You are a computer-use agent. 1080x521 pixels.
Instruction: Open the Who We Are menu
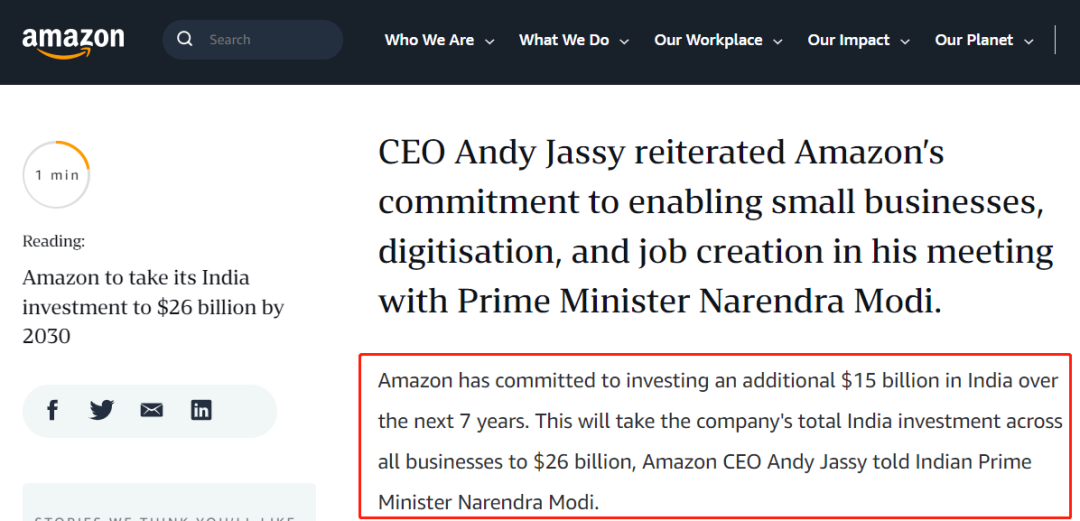click(429, 40)
